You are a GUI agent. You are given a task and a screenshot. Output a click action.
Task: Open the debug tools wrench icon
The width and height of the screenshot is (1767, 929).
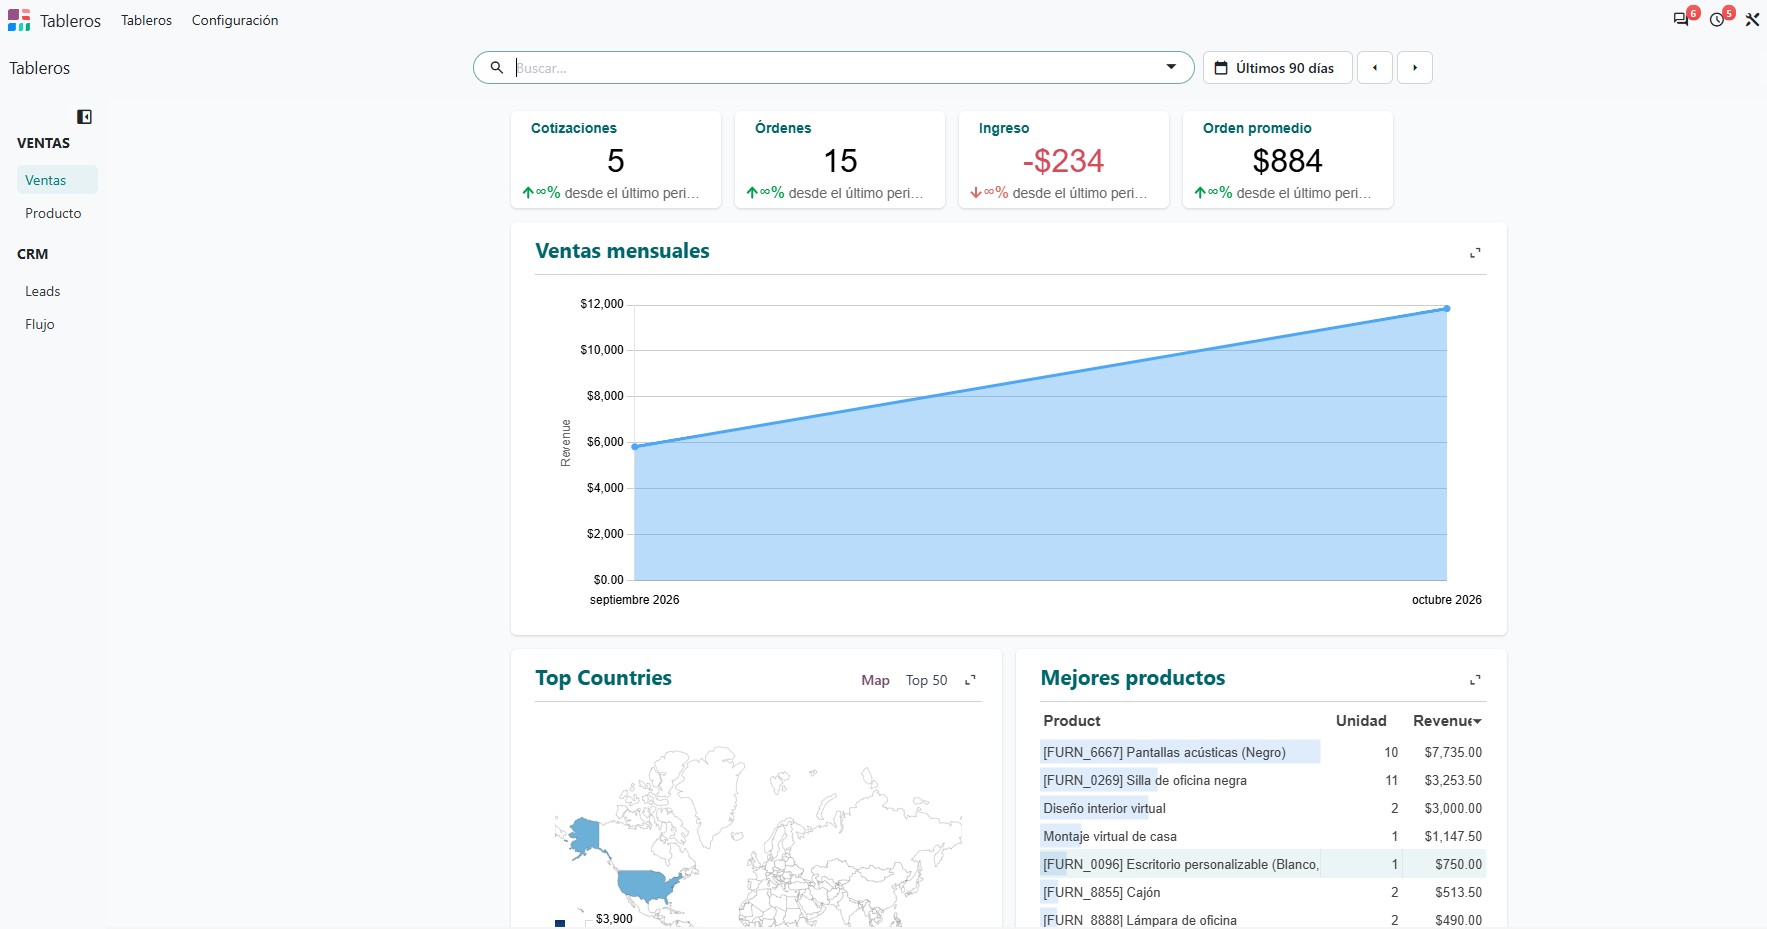tap(1752, 19)
